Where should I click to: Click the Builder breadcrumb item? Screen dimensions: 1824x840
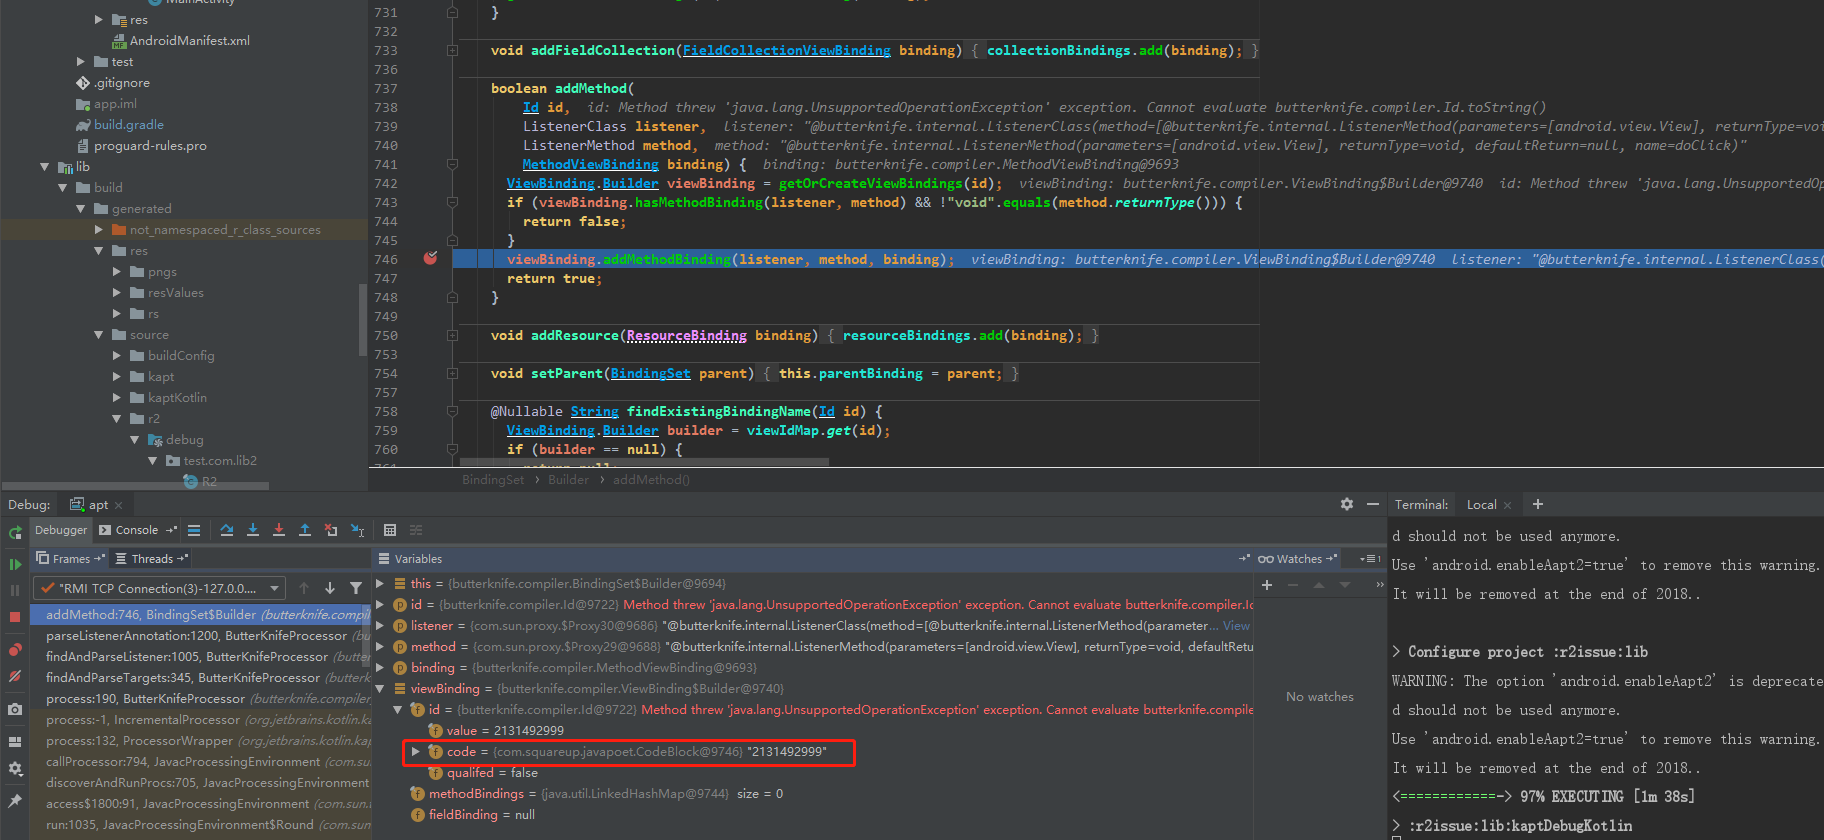[568, 480]
